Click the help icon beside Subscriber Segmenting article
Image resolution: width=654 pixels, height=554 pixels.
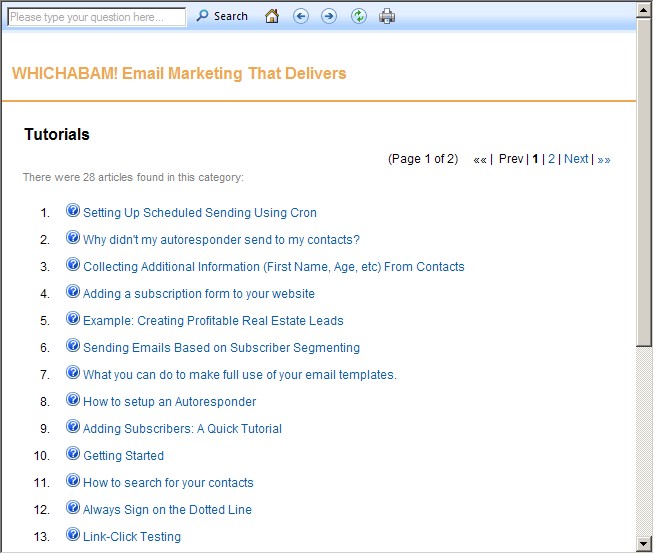coord(73,345)
